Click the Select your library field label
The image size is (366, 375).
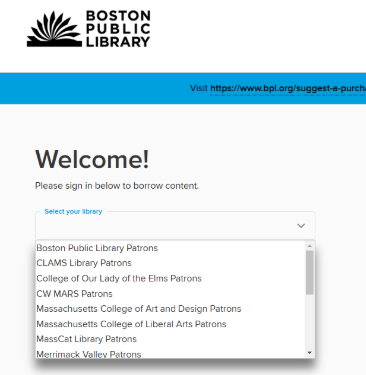click(x=73, y=212)
